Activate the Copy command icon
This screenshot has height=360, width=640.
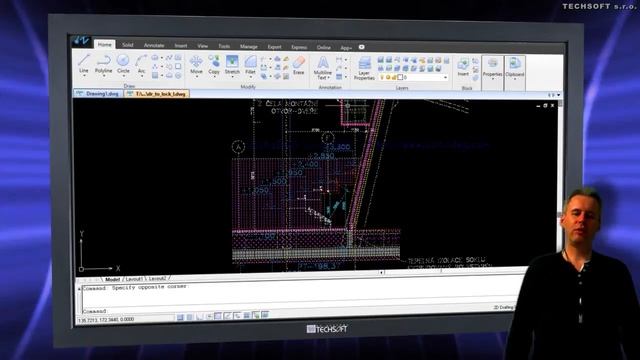[x=214, y=62]
